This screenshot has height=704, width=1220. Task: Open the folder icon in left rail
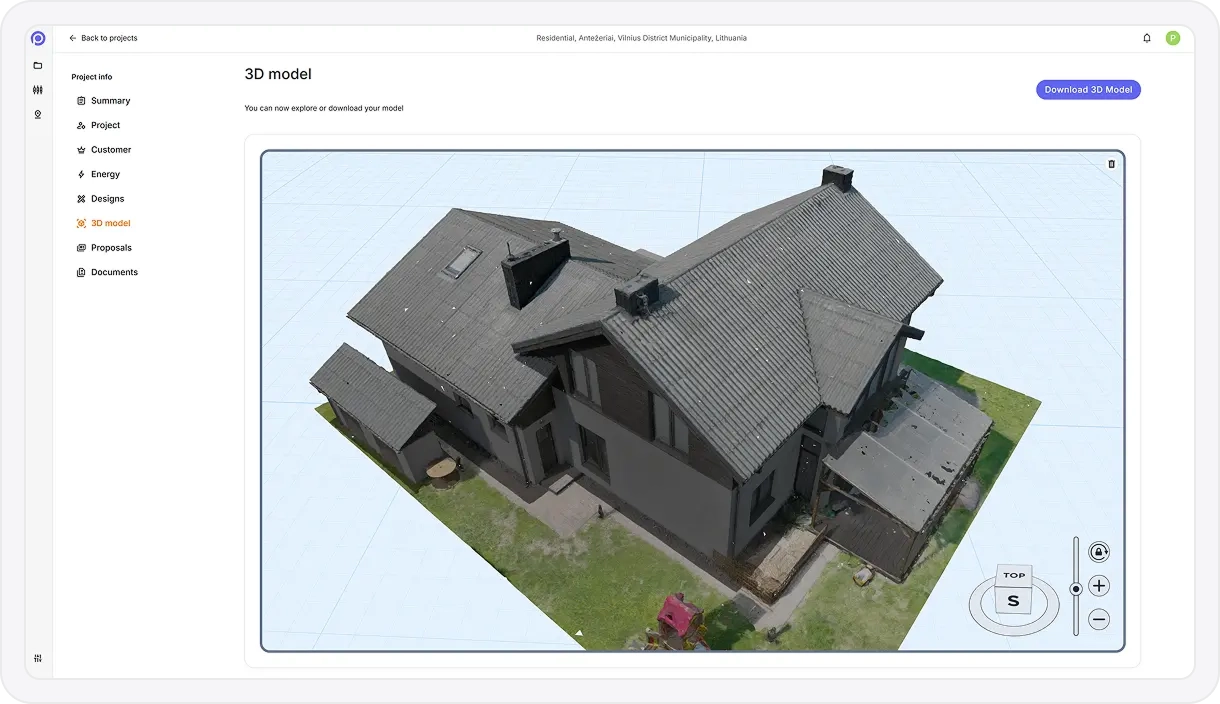click(38, 65)
